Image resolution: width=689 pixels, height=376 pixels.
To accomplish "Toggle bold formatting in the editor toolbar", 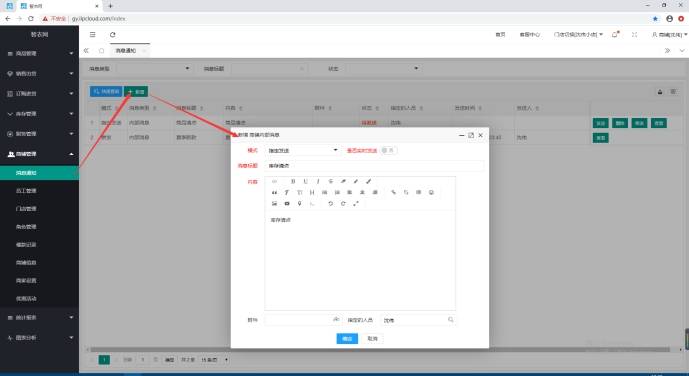I will [x=293, y=181].
